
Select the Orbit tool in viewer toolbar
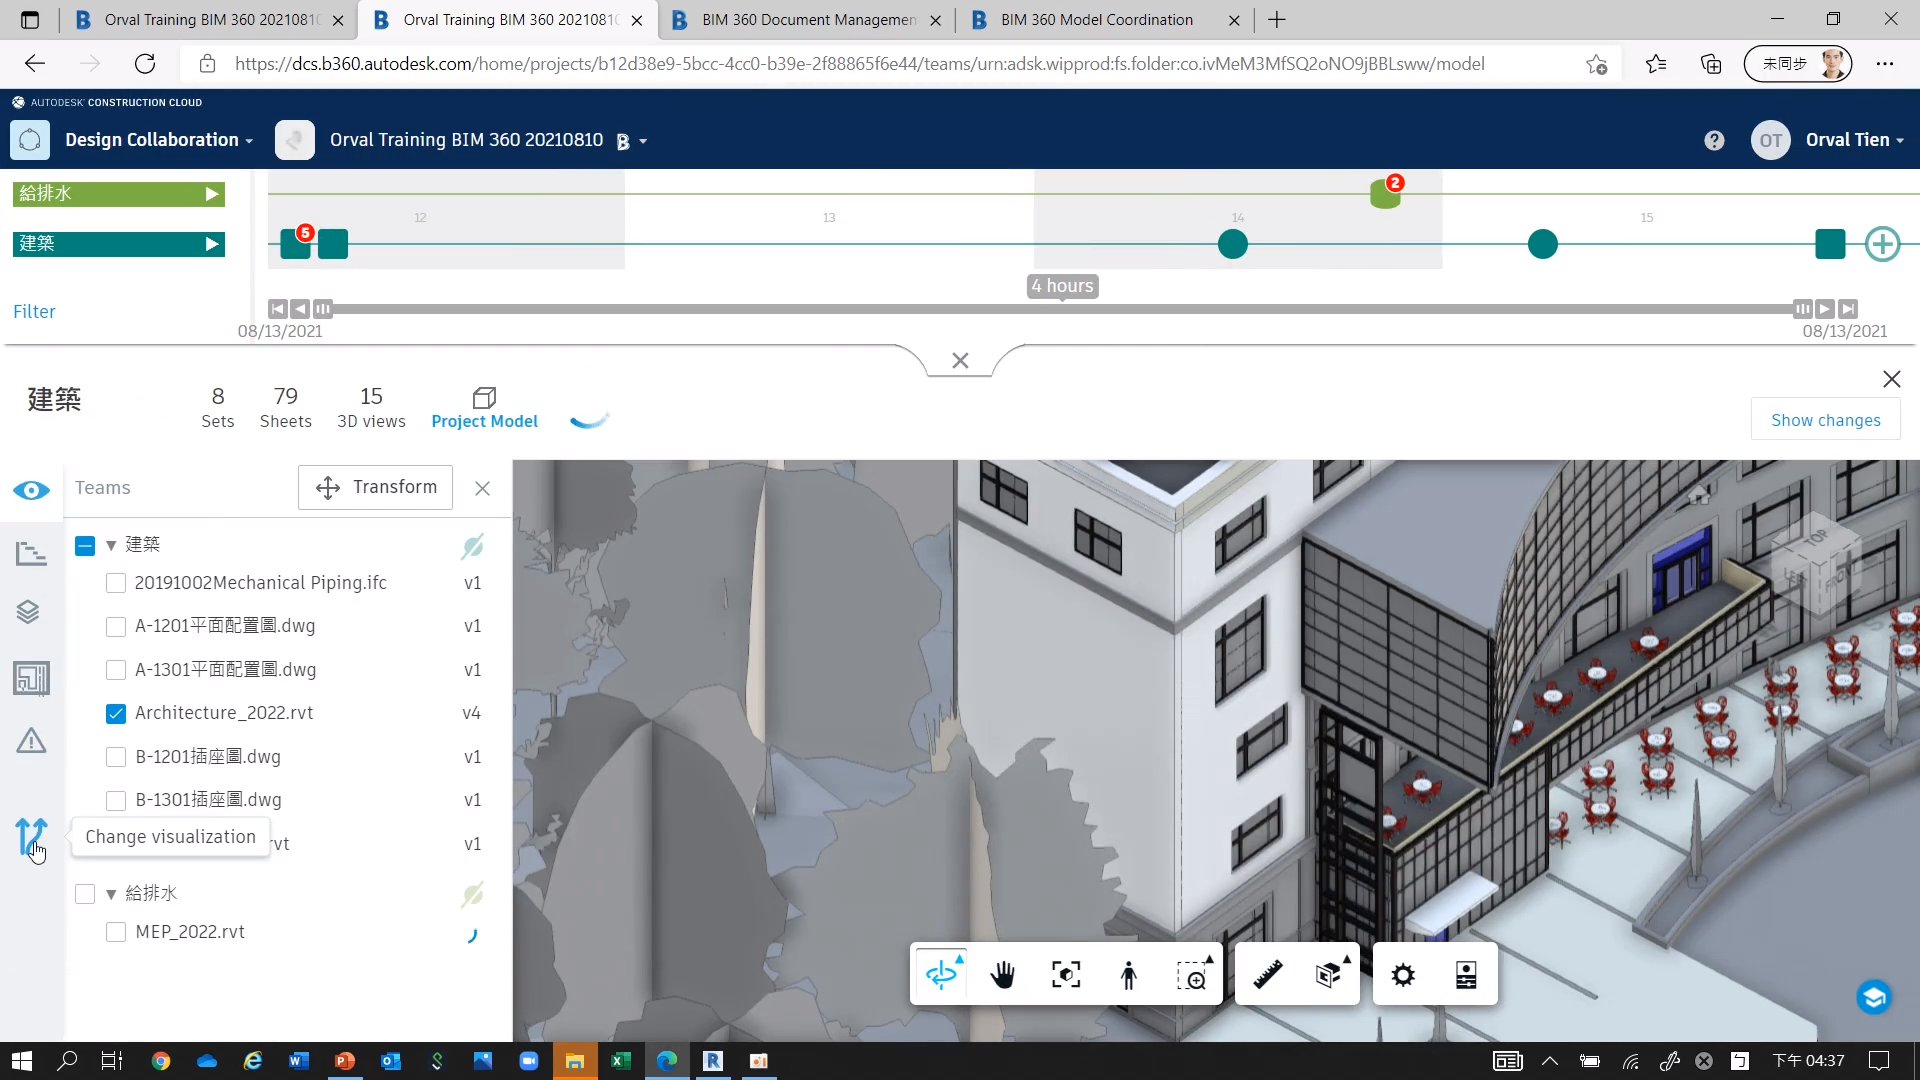point(941,974)
